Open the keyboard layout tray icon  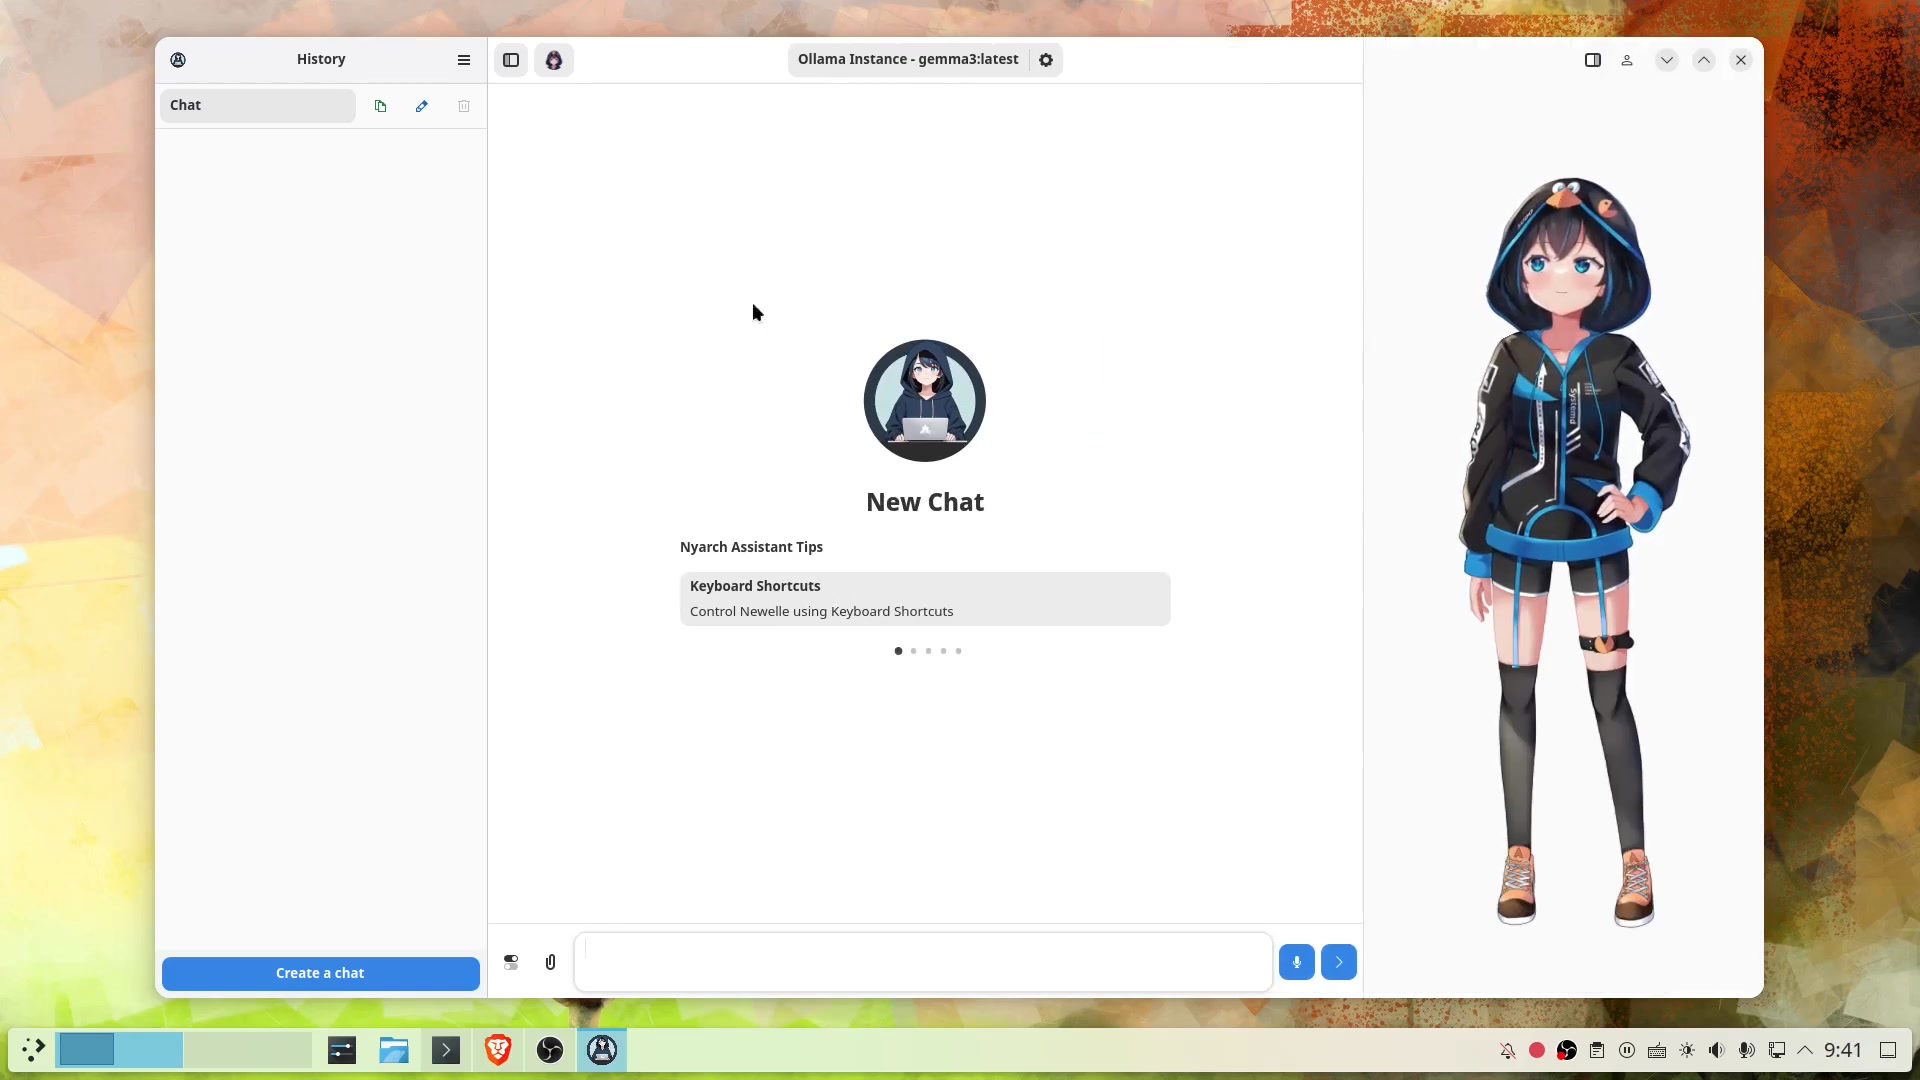click(x=1657, y=1050)
